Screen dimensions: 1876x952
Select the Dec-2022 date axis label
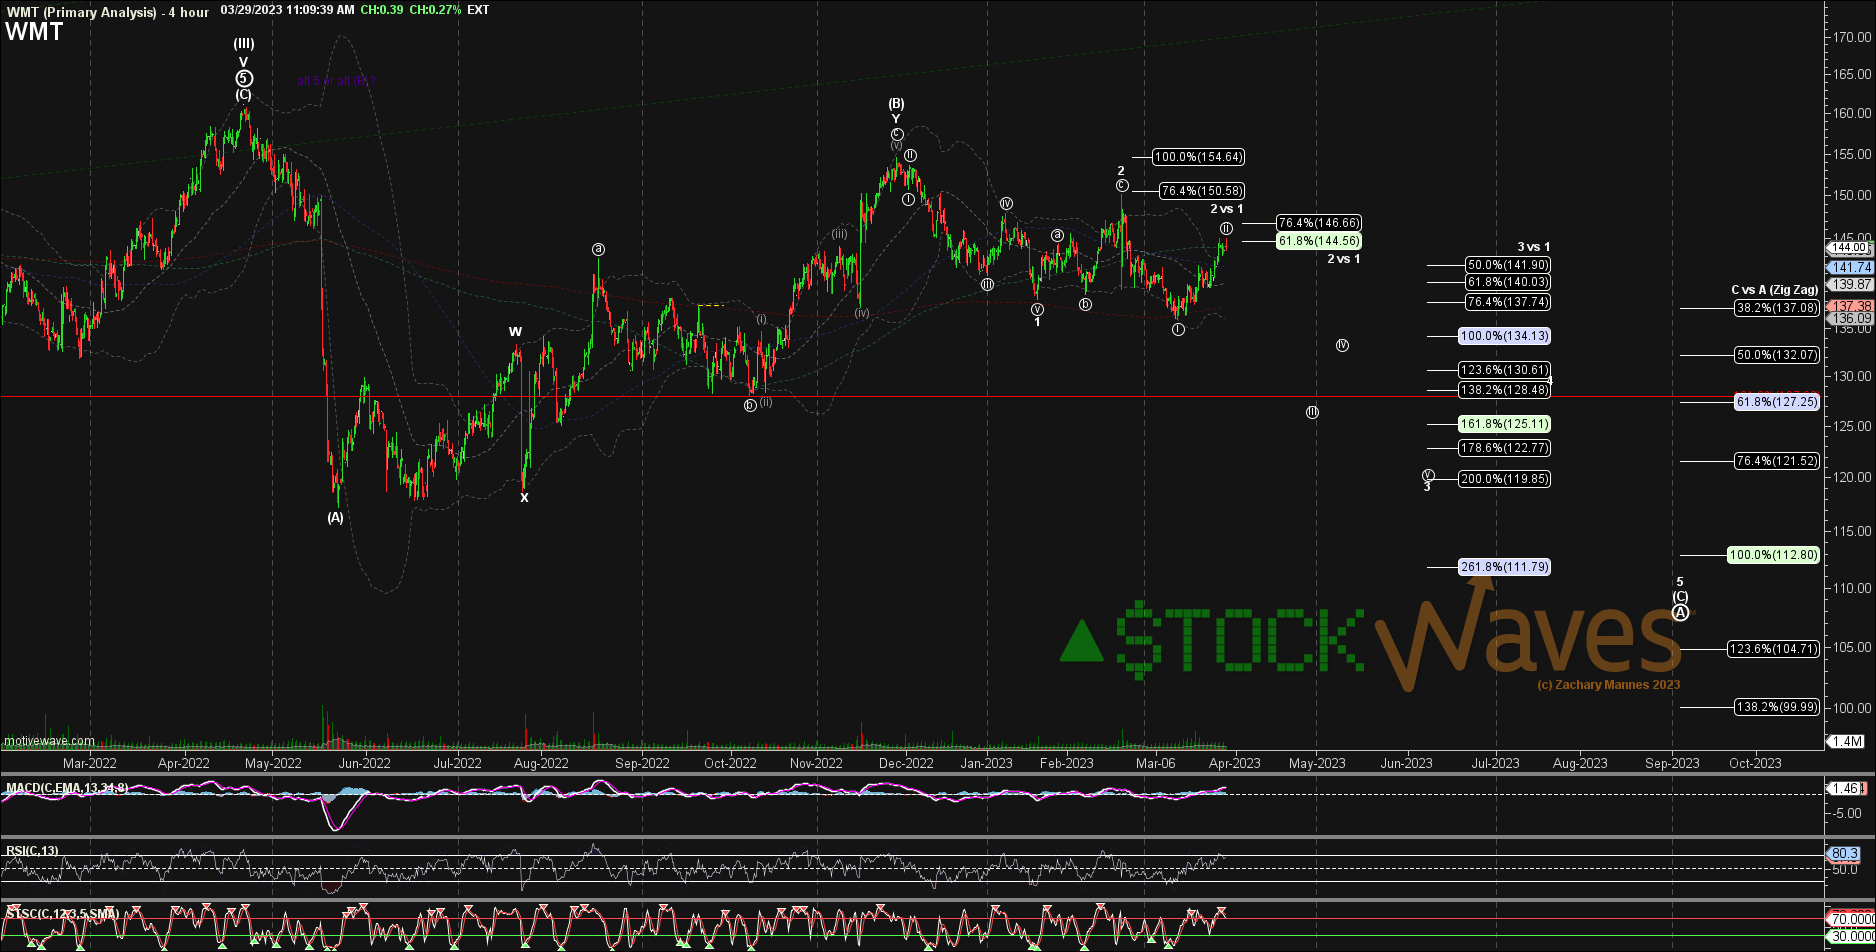tap(906, 763)
